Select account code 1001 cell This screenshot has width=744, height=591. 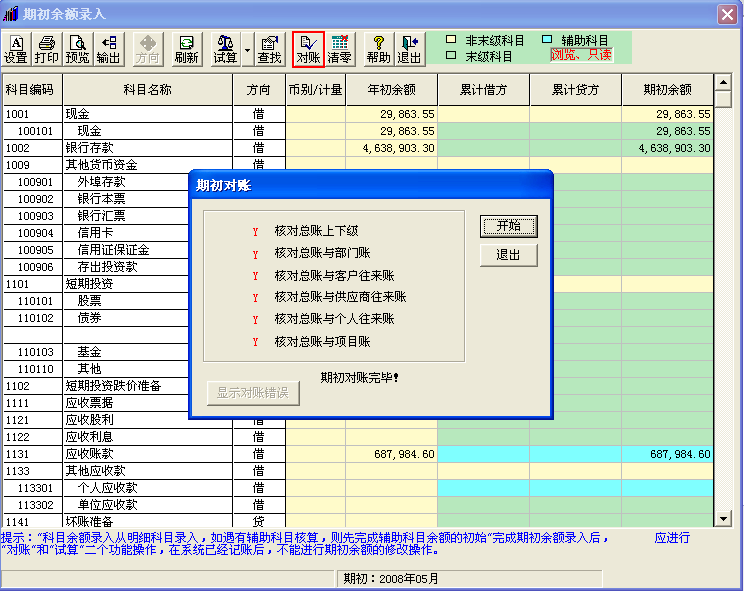[32, 114]
